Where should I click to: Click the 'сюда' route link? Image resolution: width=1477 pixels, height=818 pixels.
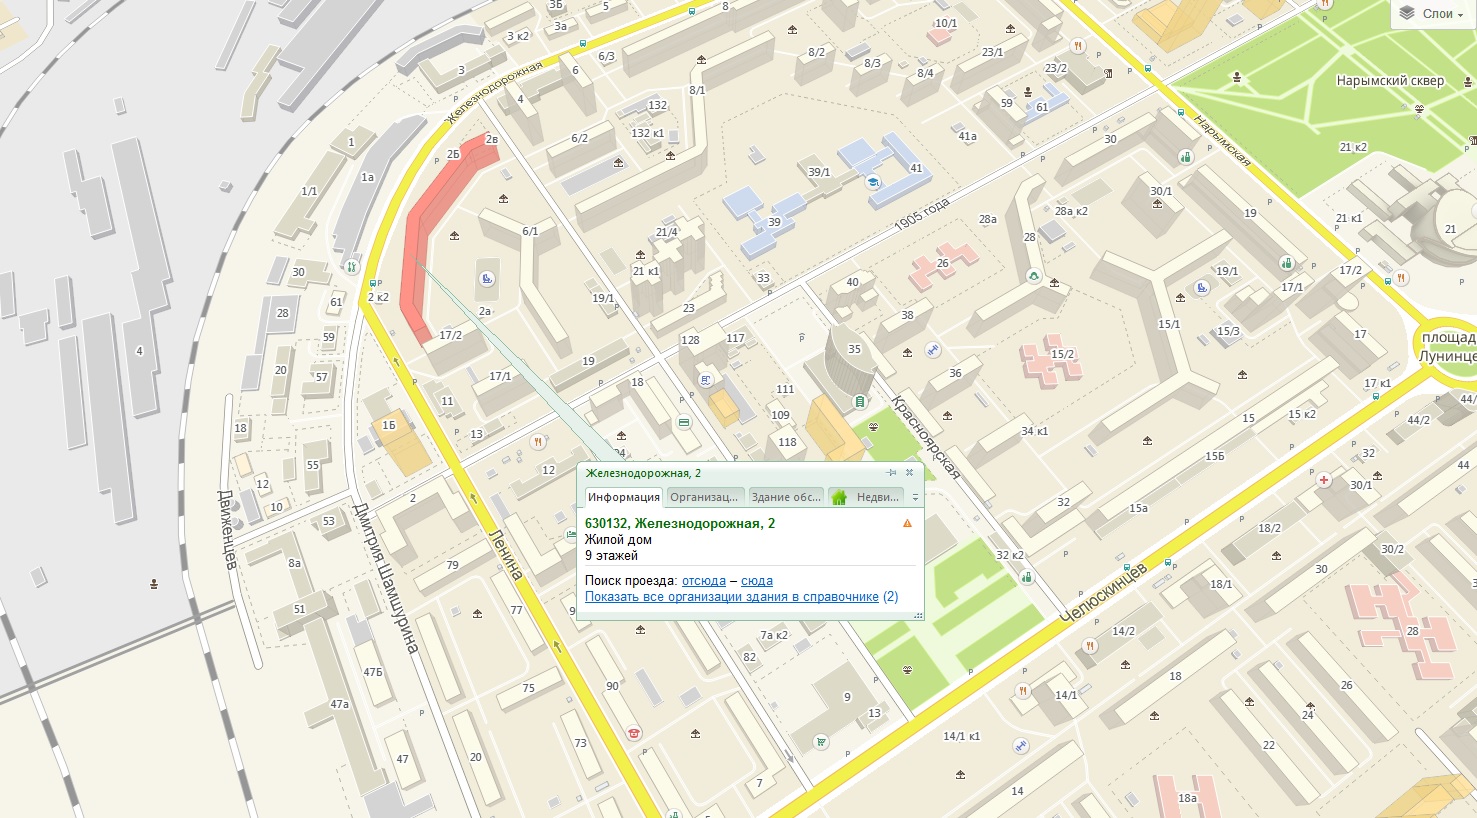(x=756, y=581)
